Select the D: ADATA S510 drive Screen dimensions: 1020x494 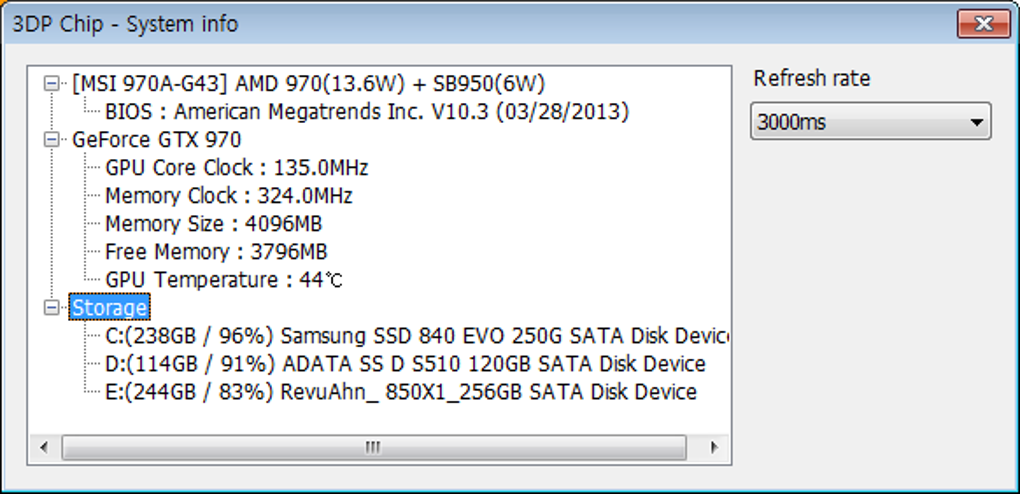click(x=405, y=364)
